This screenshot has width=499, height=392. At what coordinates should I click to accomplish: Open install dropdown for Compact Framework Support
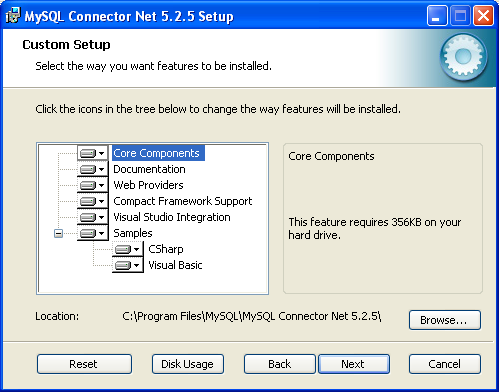point(93,201)
